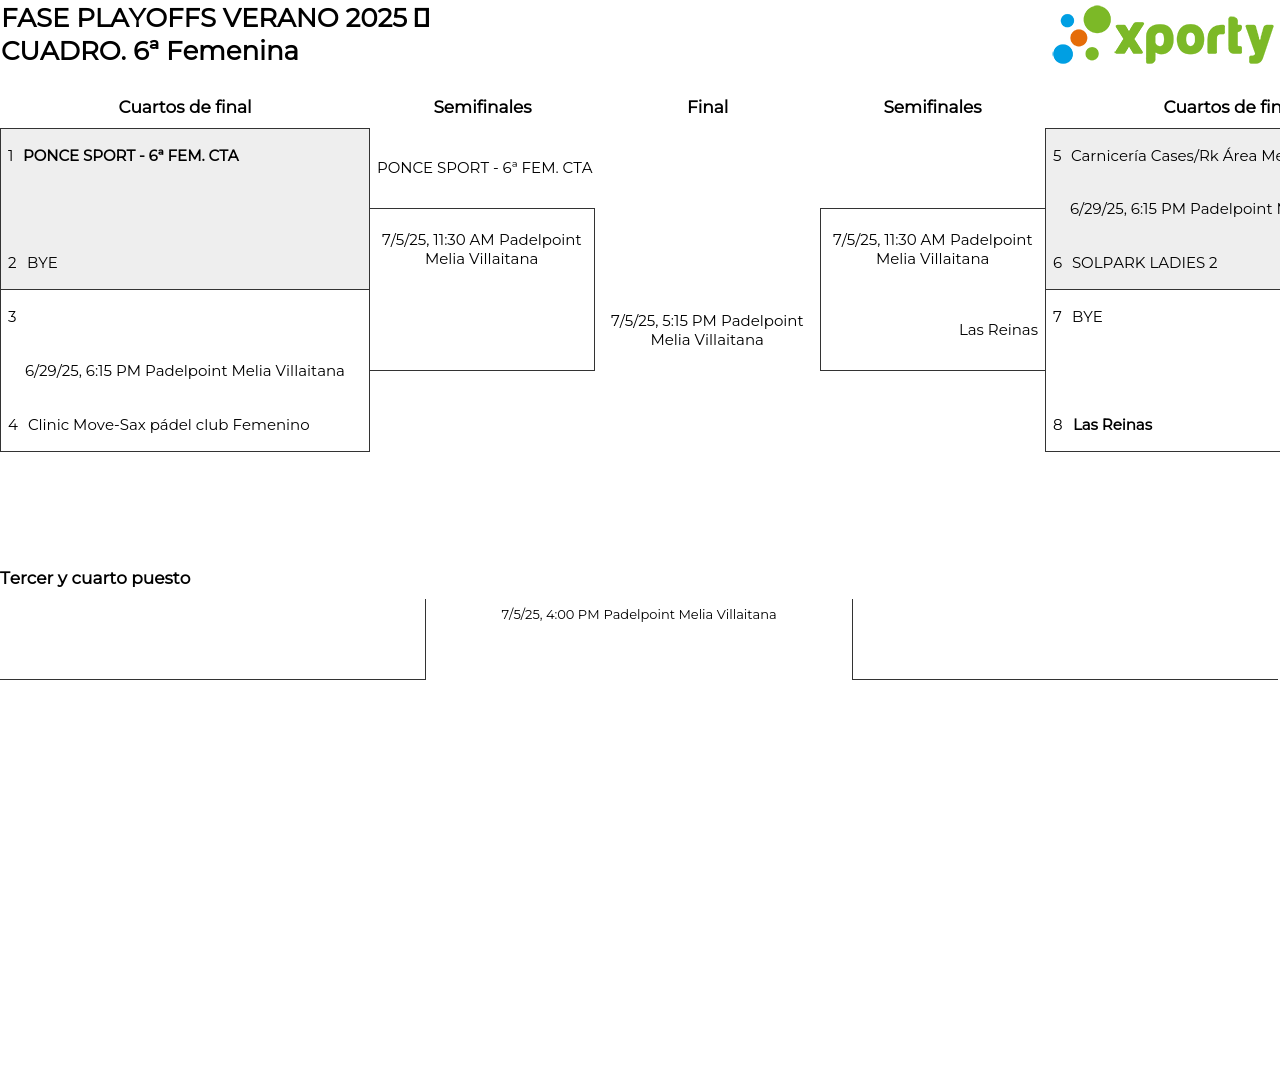Open third place match at 4:00 PM
Image resolution: width=1280 pixels, height=1072 pixels.
click(638, 615)
